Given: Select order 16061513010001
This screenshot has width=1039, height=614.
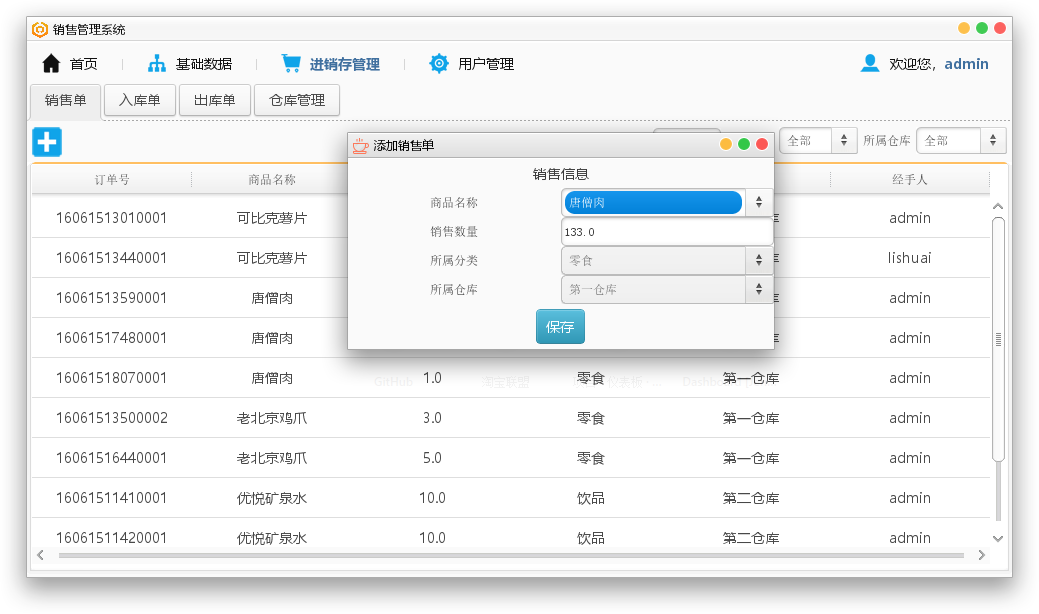Looking at the screenshot, I should coord(111,218).
